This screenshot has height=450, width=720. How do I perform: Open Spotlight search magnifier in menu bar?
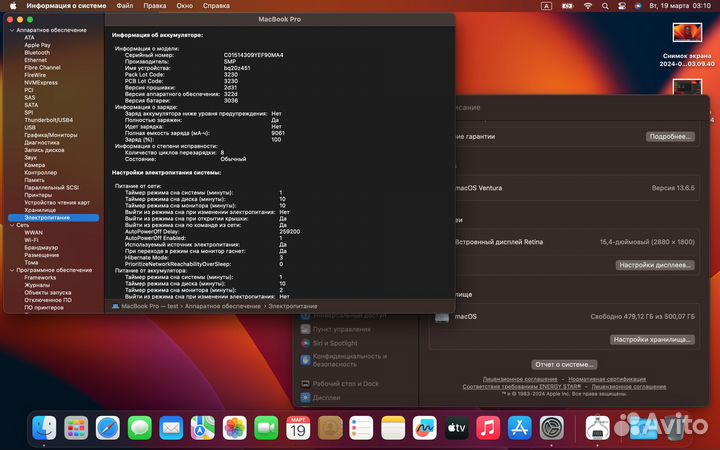[x=605, y=6]
